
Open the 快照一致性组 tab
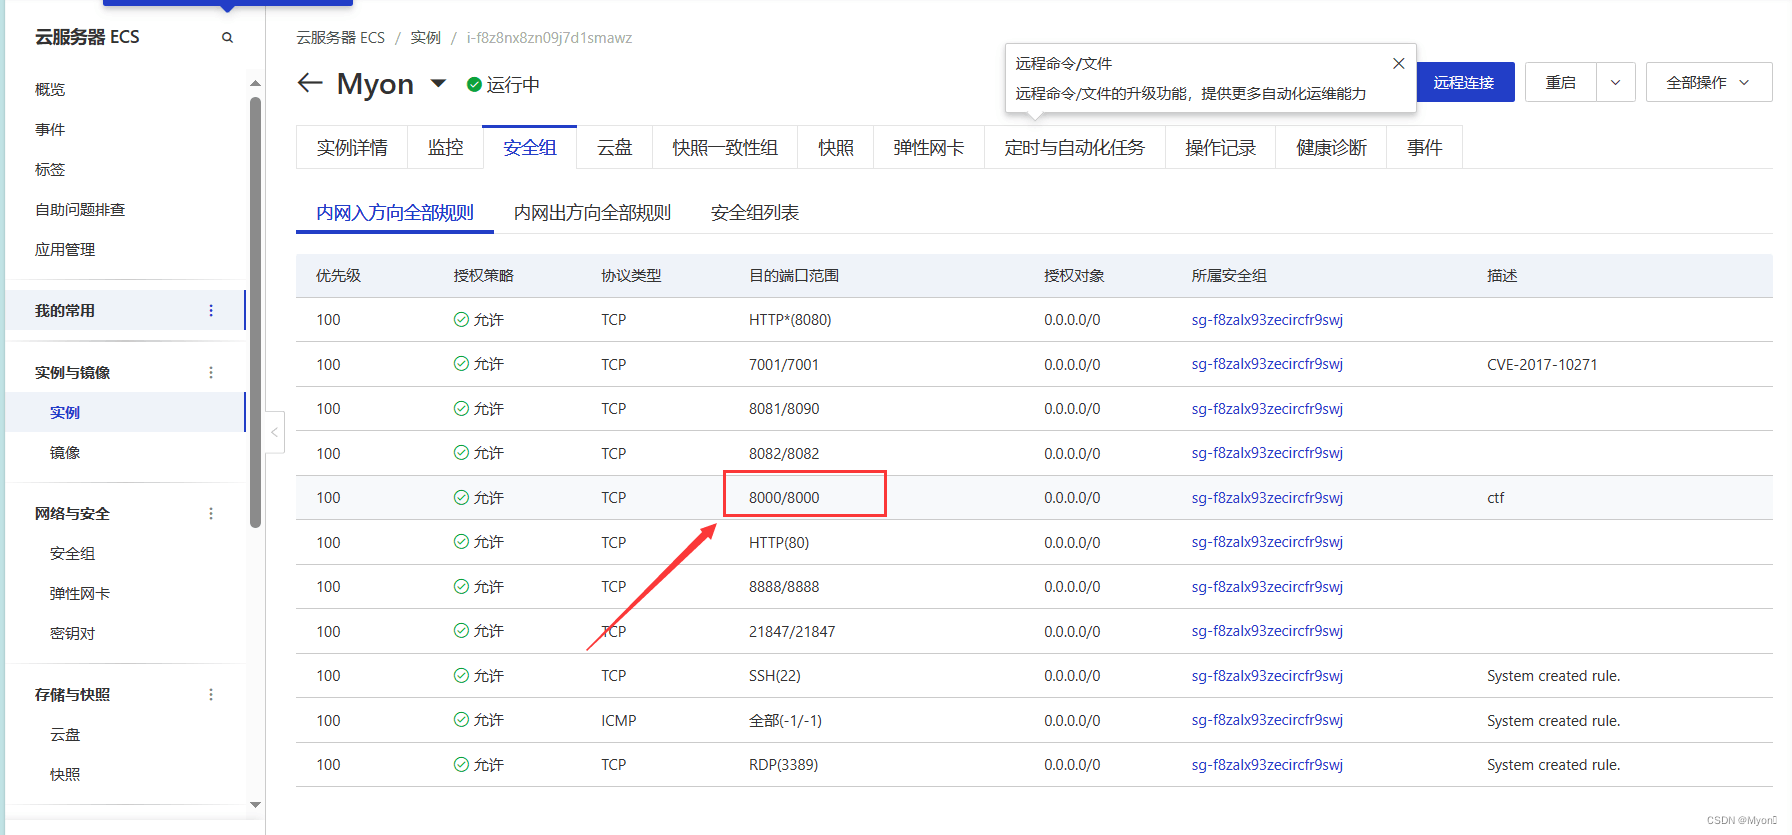click(724, 147)
